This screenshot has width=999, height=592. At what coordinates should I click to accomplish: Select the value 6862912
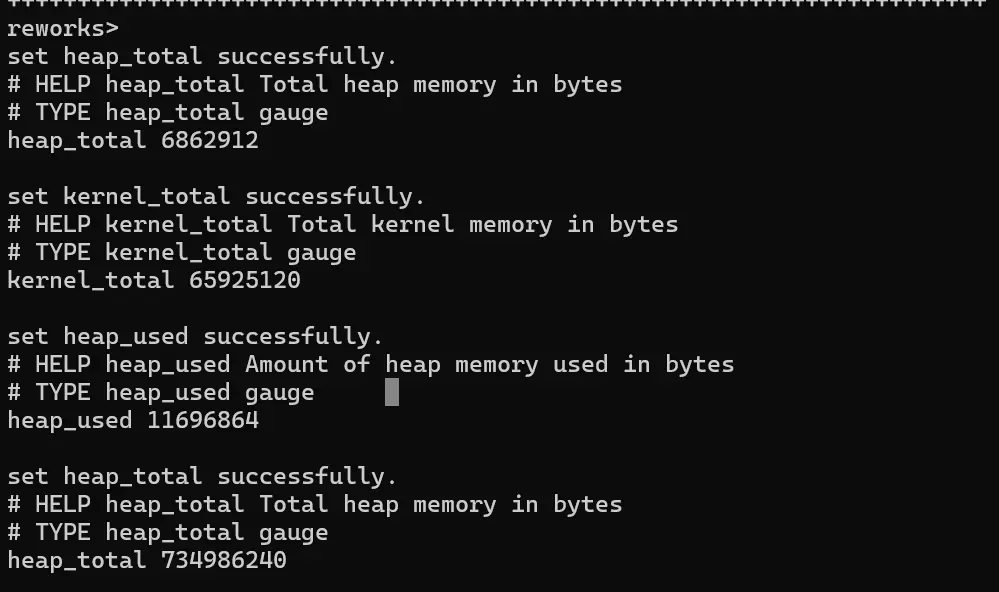coord(210,140)
